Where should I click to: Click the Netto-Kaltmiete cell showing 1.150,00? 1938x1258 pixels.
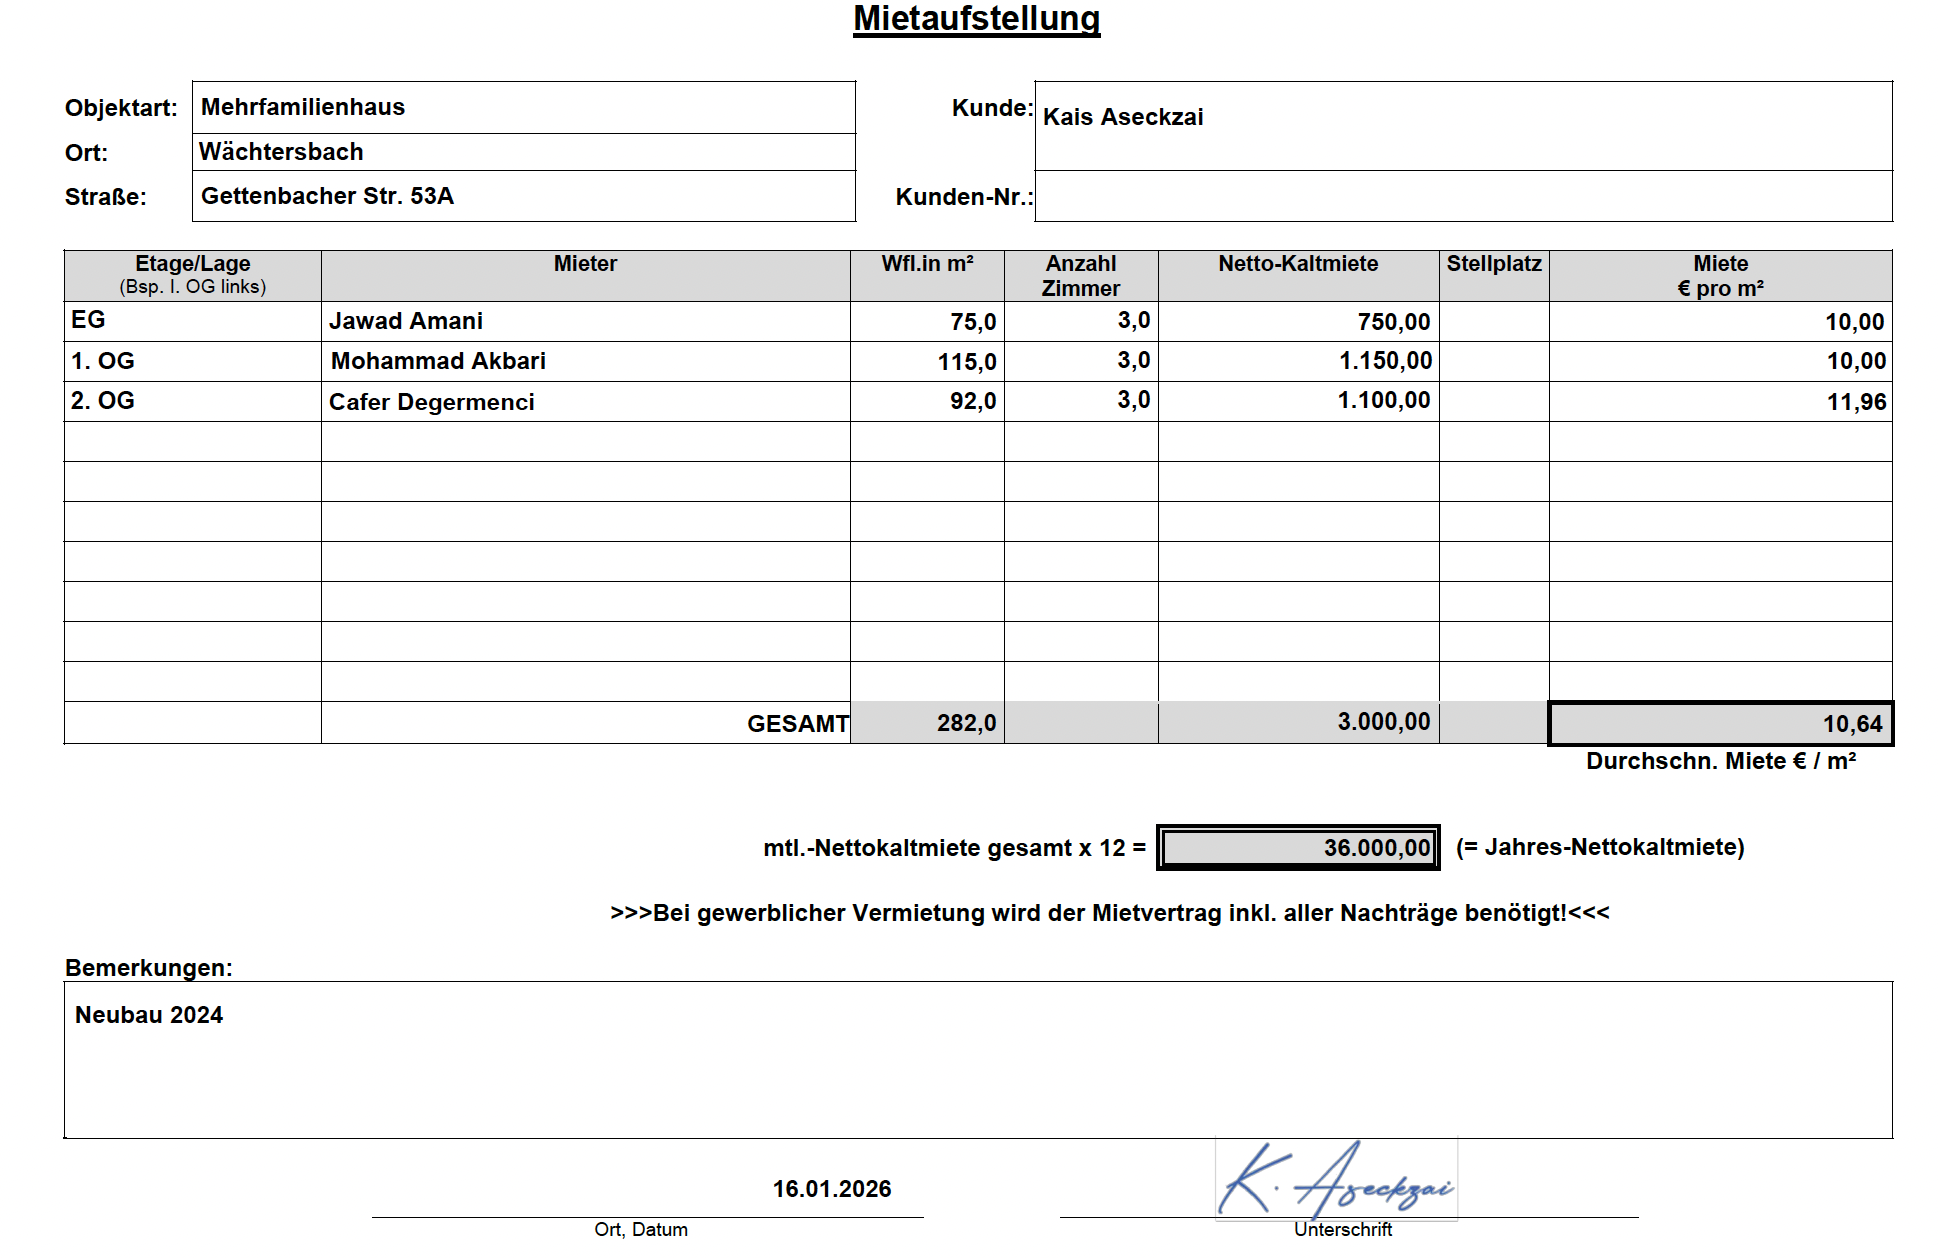1298,361
